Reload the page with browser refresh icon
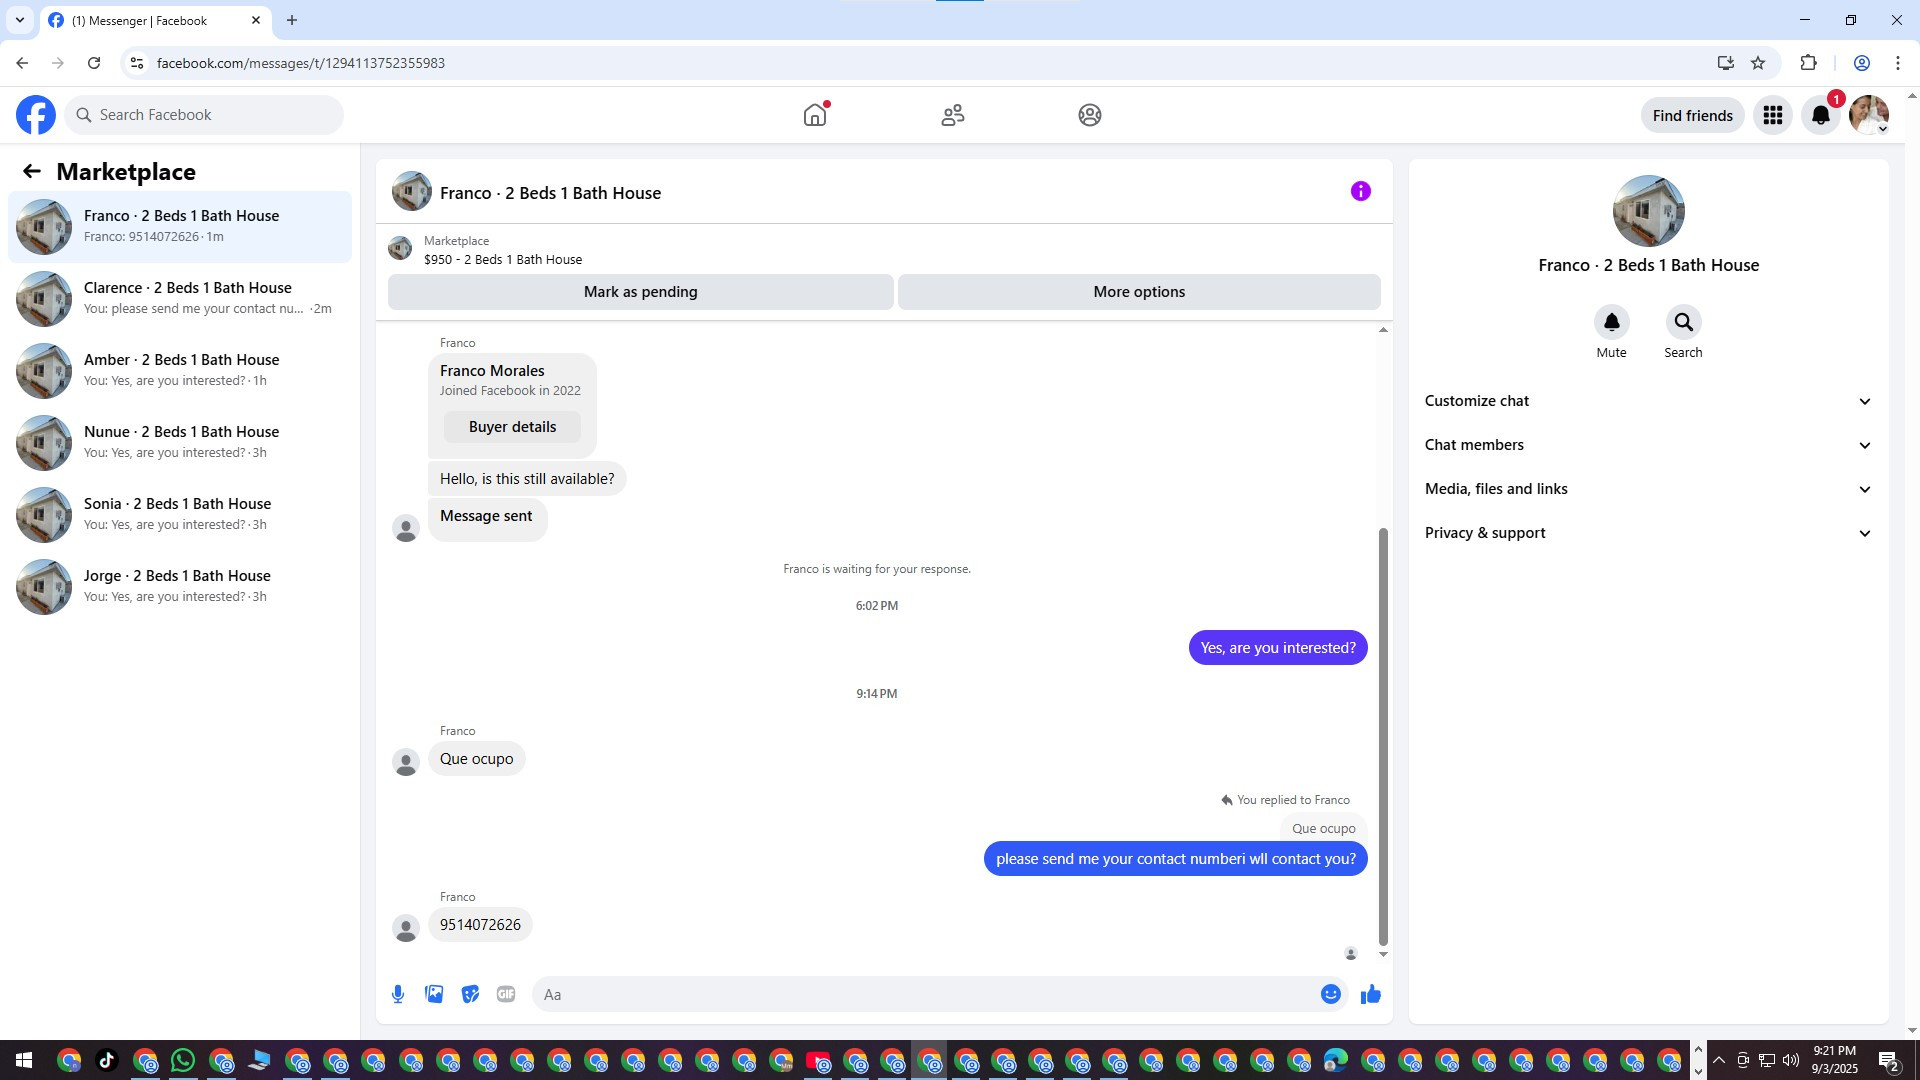Viewport: 1920px width, 1080px height. tap(94, 63)
